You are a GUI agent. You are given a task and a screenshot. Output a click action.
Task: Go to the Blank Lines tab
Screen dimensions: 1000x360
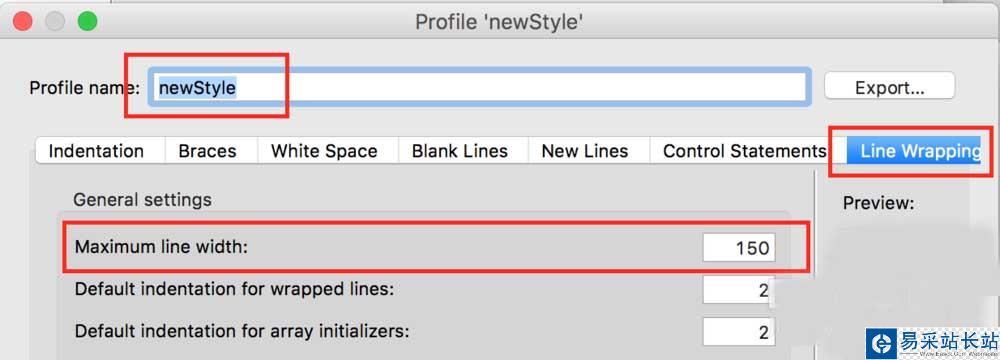click(460, 151)
